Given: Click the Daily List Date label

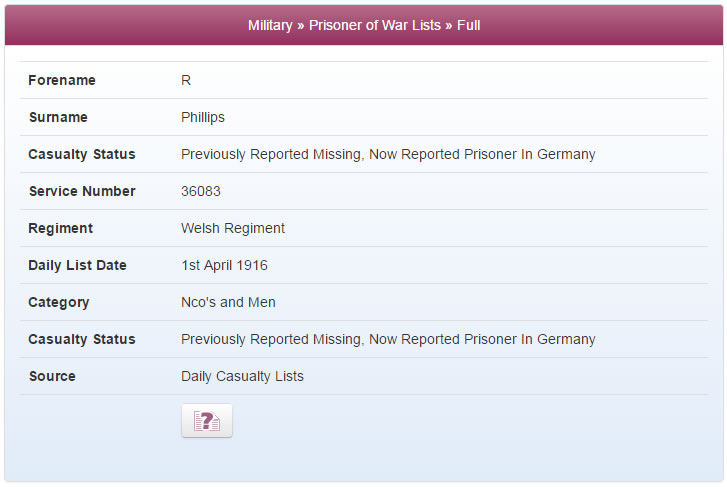Looking at the screenshot, I should point(77,265).
